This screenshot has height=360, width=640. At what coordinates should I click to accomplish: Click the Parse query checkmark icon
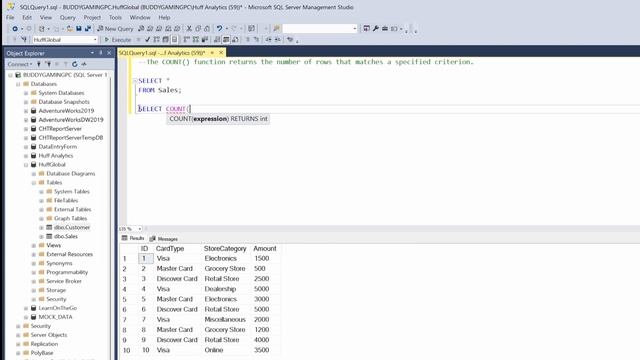[147, 40]
